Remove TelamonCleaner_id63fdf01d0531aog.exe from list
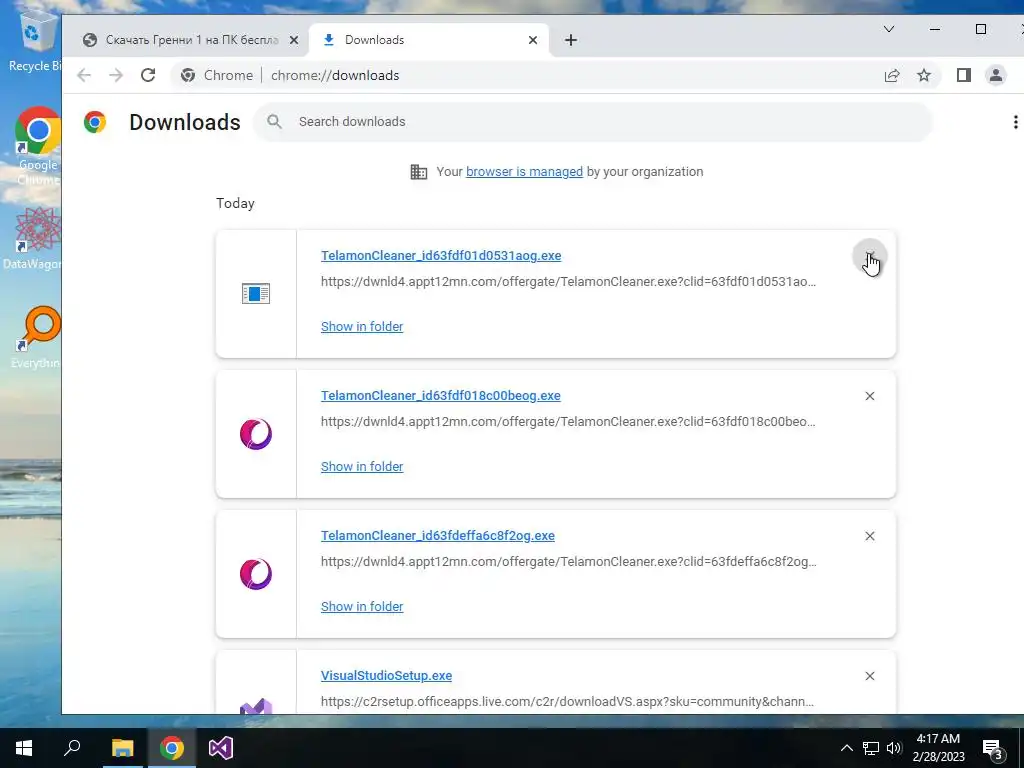Screen dimensions: 1024x768 (x=869, y=256)
